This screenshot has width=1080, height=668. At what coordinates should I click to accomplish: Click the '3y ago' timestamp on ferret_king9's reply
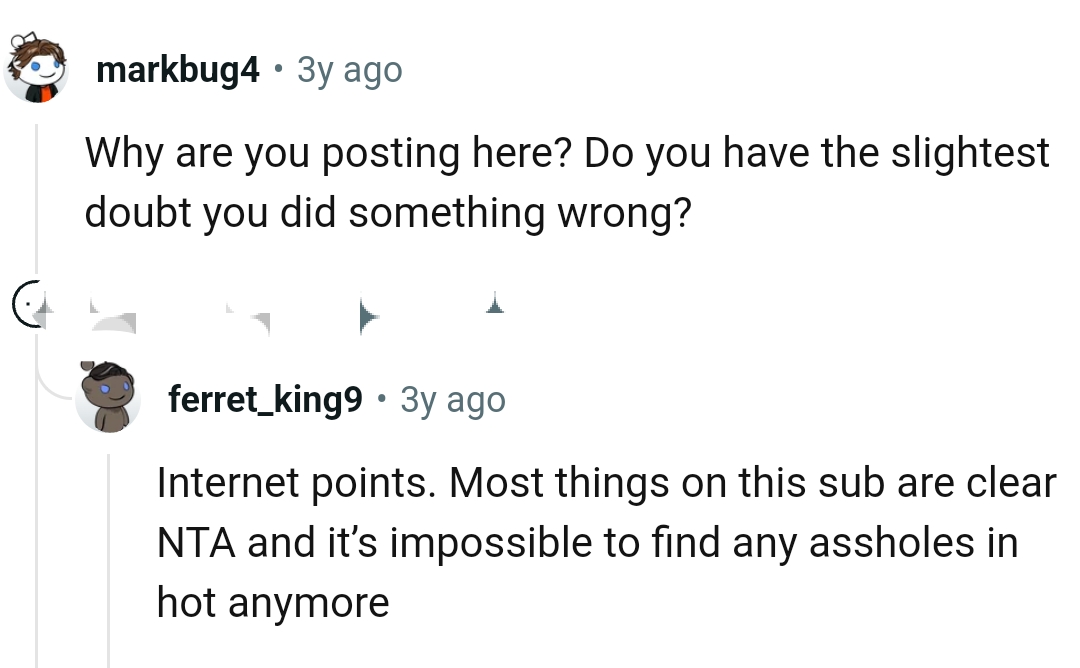click(452, 398)
